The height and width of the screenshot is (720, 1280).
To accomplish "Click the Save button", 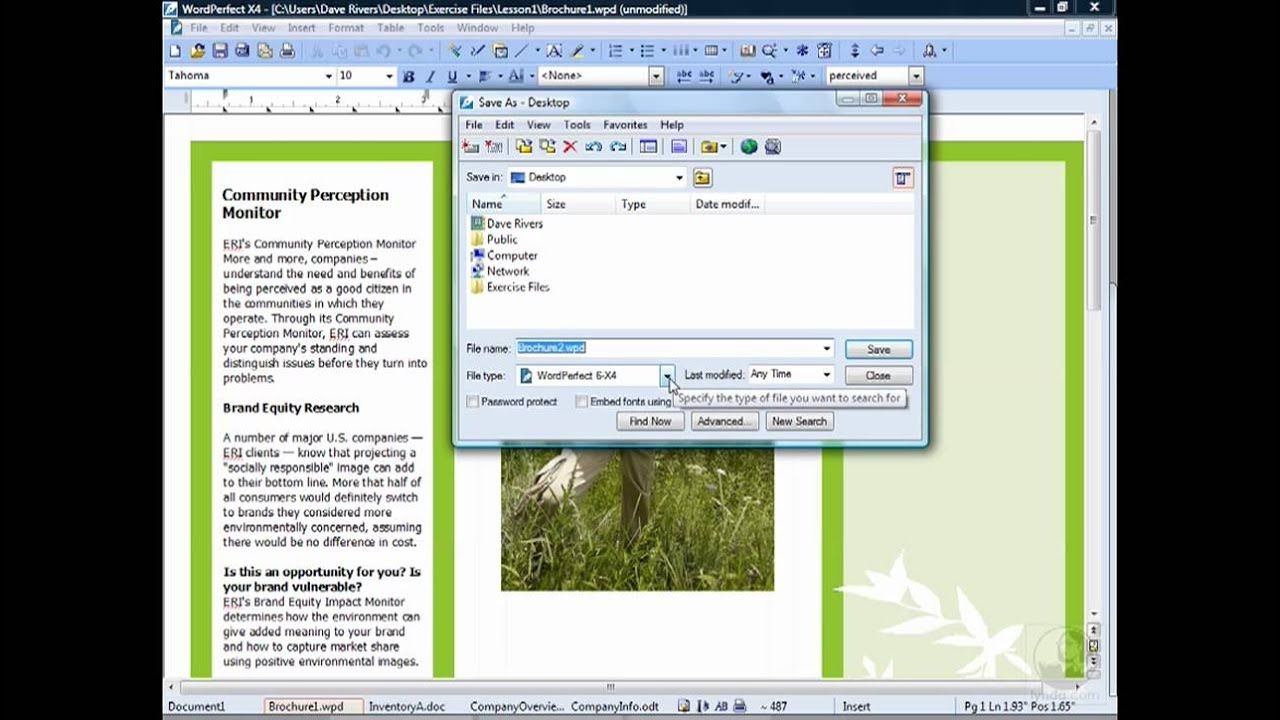I will coord(878,350).
